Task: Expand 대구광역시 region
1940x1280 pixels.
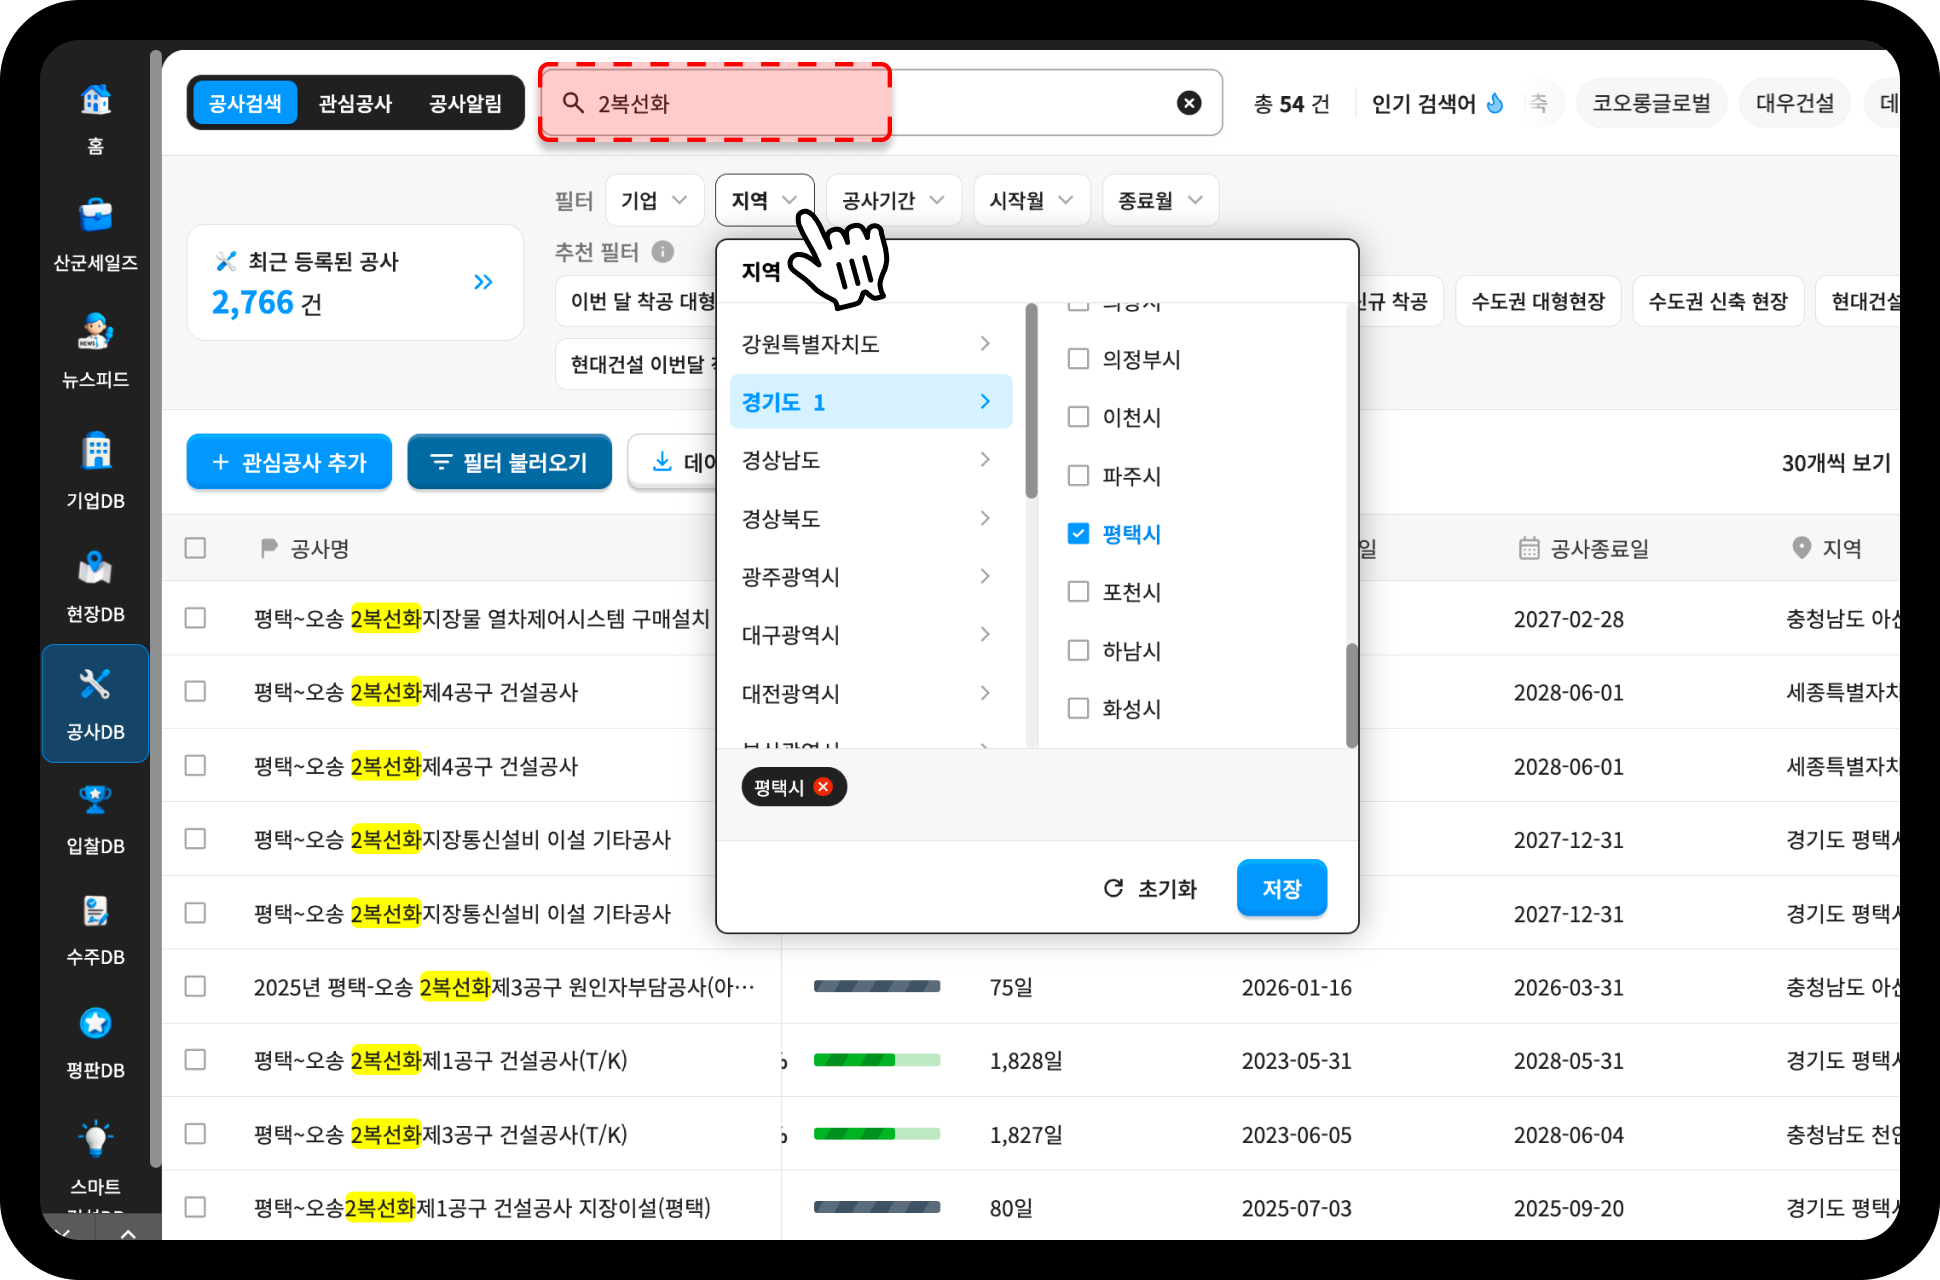Action: pos(871,634)
